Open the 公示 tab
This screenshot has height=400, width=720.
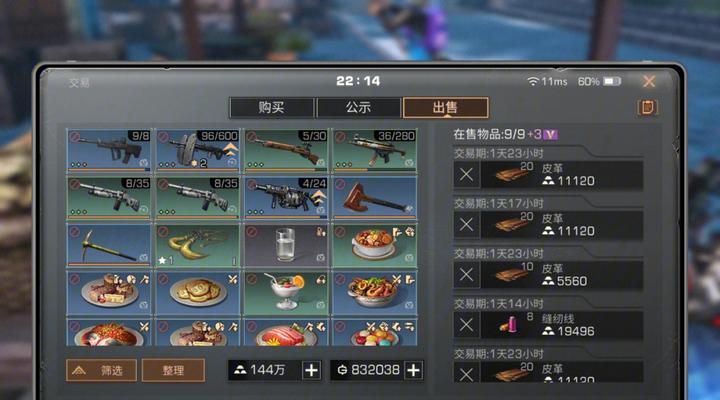pos(358,107)
